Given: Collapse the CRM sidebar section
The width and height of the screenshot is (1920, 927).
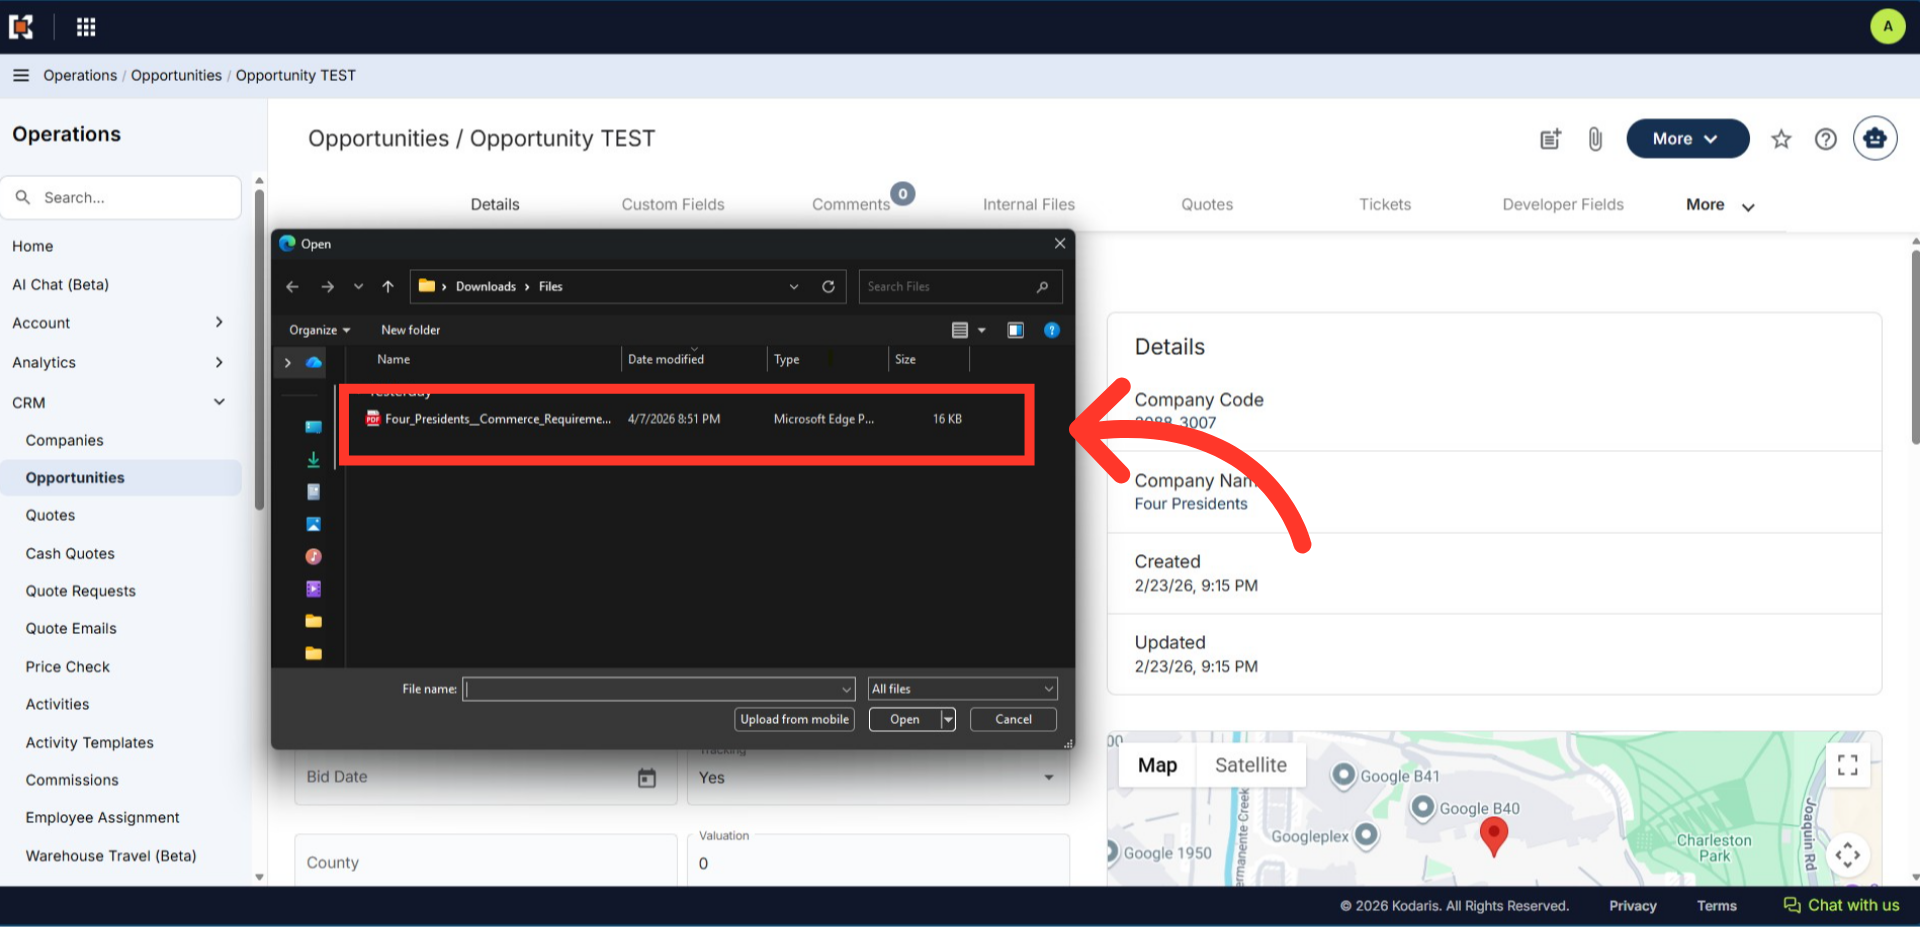Looking at the screenshot, I should click(x=219, y=402).
